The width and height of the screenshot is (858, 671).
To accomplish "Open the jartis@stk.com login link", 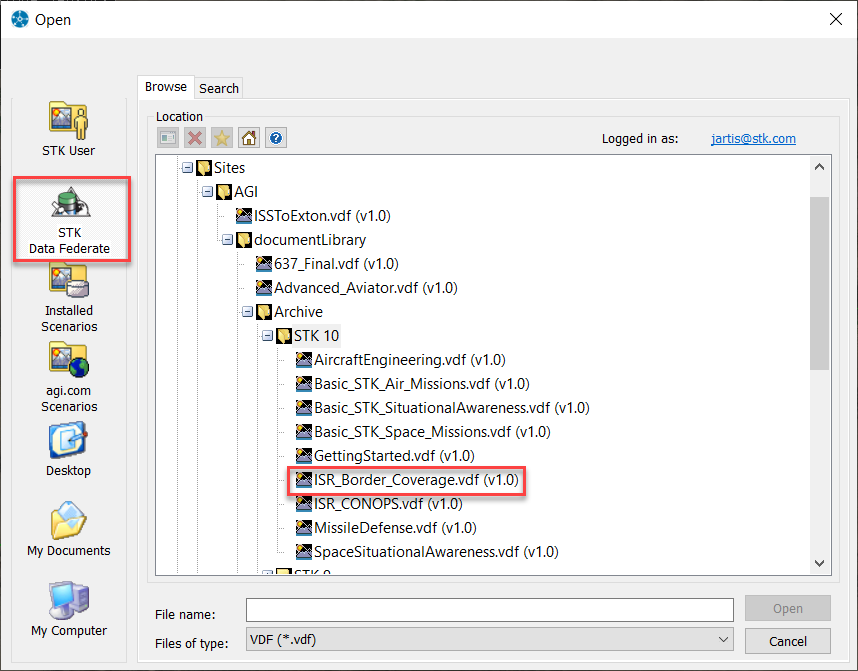I will [x=753, y=139].
